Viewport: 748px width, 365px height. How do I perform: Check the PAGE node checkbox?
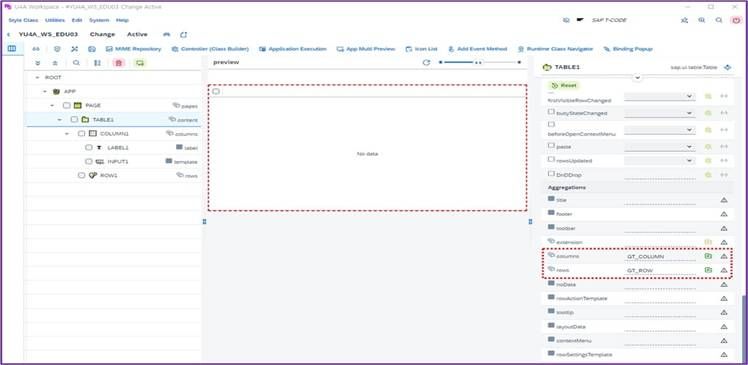click(66, 105)
